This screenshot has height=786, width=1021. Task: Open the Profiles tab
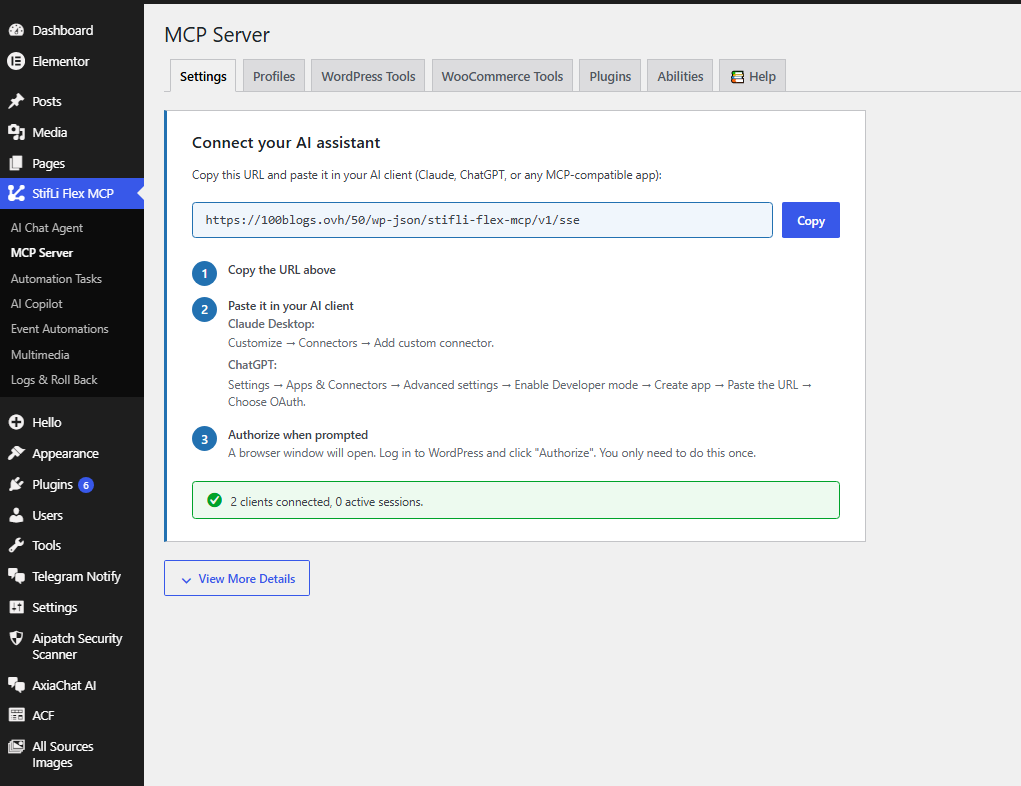[x=274, y=76]
